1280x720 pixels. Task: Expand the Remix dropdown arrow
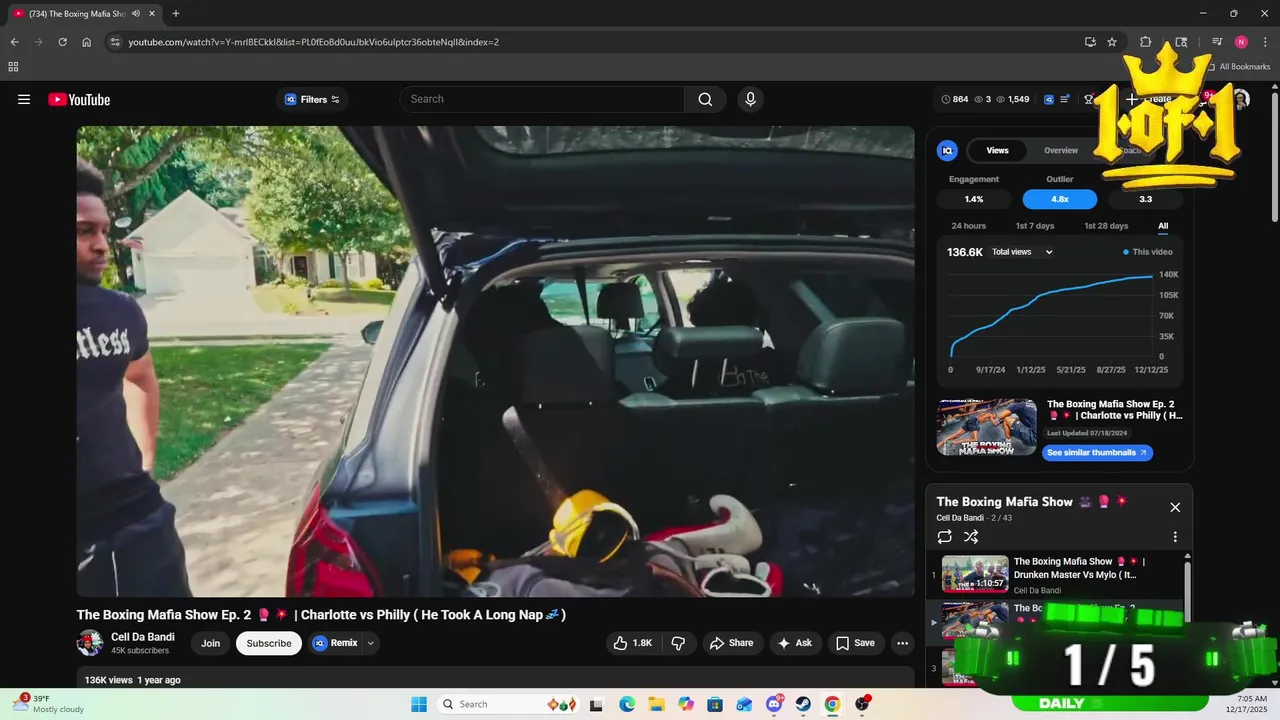(371, 643)
